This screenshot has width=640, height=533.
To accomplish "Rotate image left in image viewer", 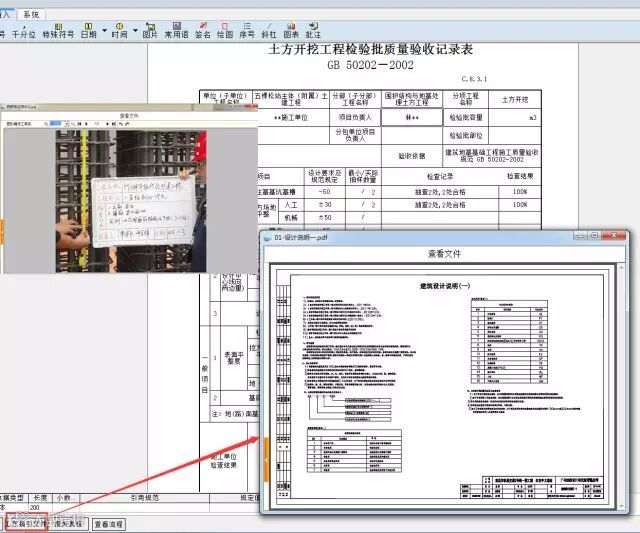I will coord(121,124).
